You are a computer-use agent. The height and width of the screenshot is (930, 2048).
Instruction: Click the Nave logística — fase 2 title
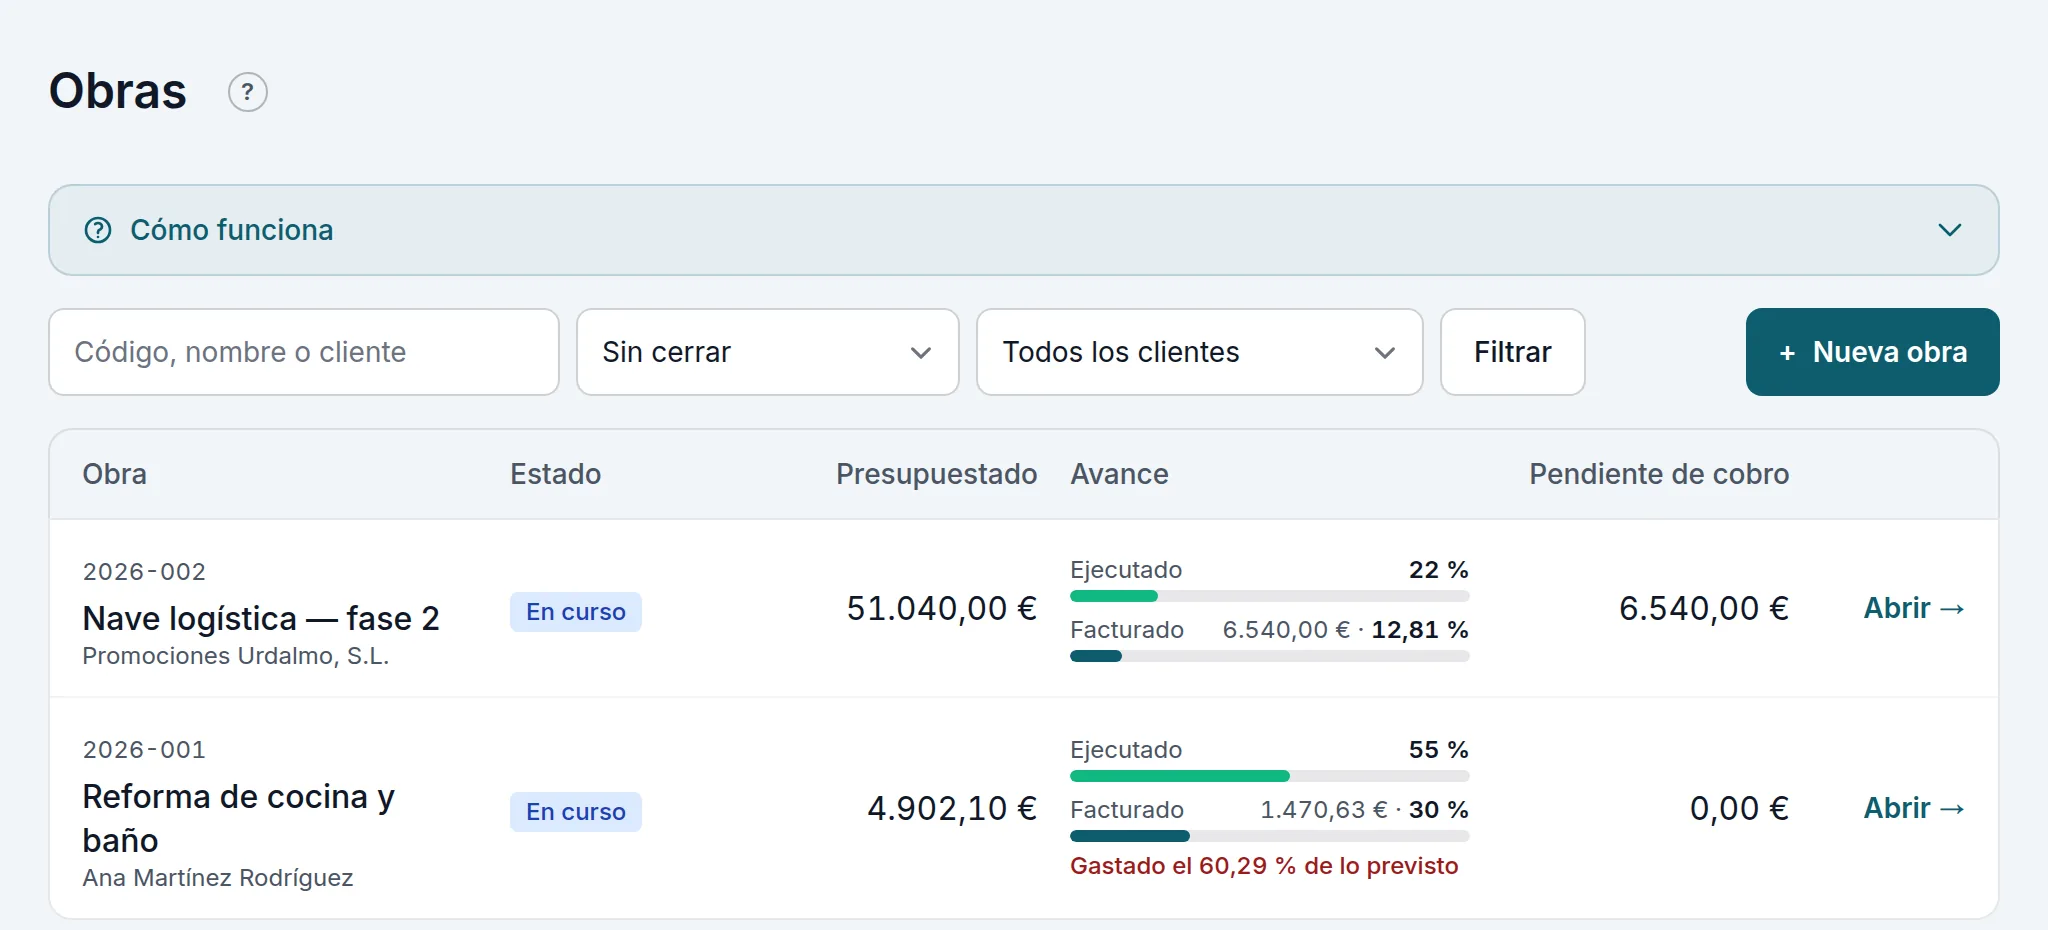261,618
